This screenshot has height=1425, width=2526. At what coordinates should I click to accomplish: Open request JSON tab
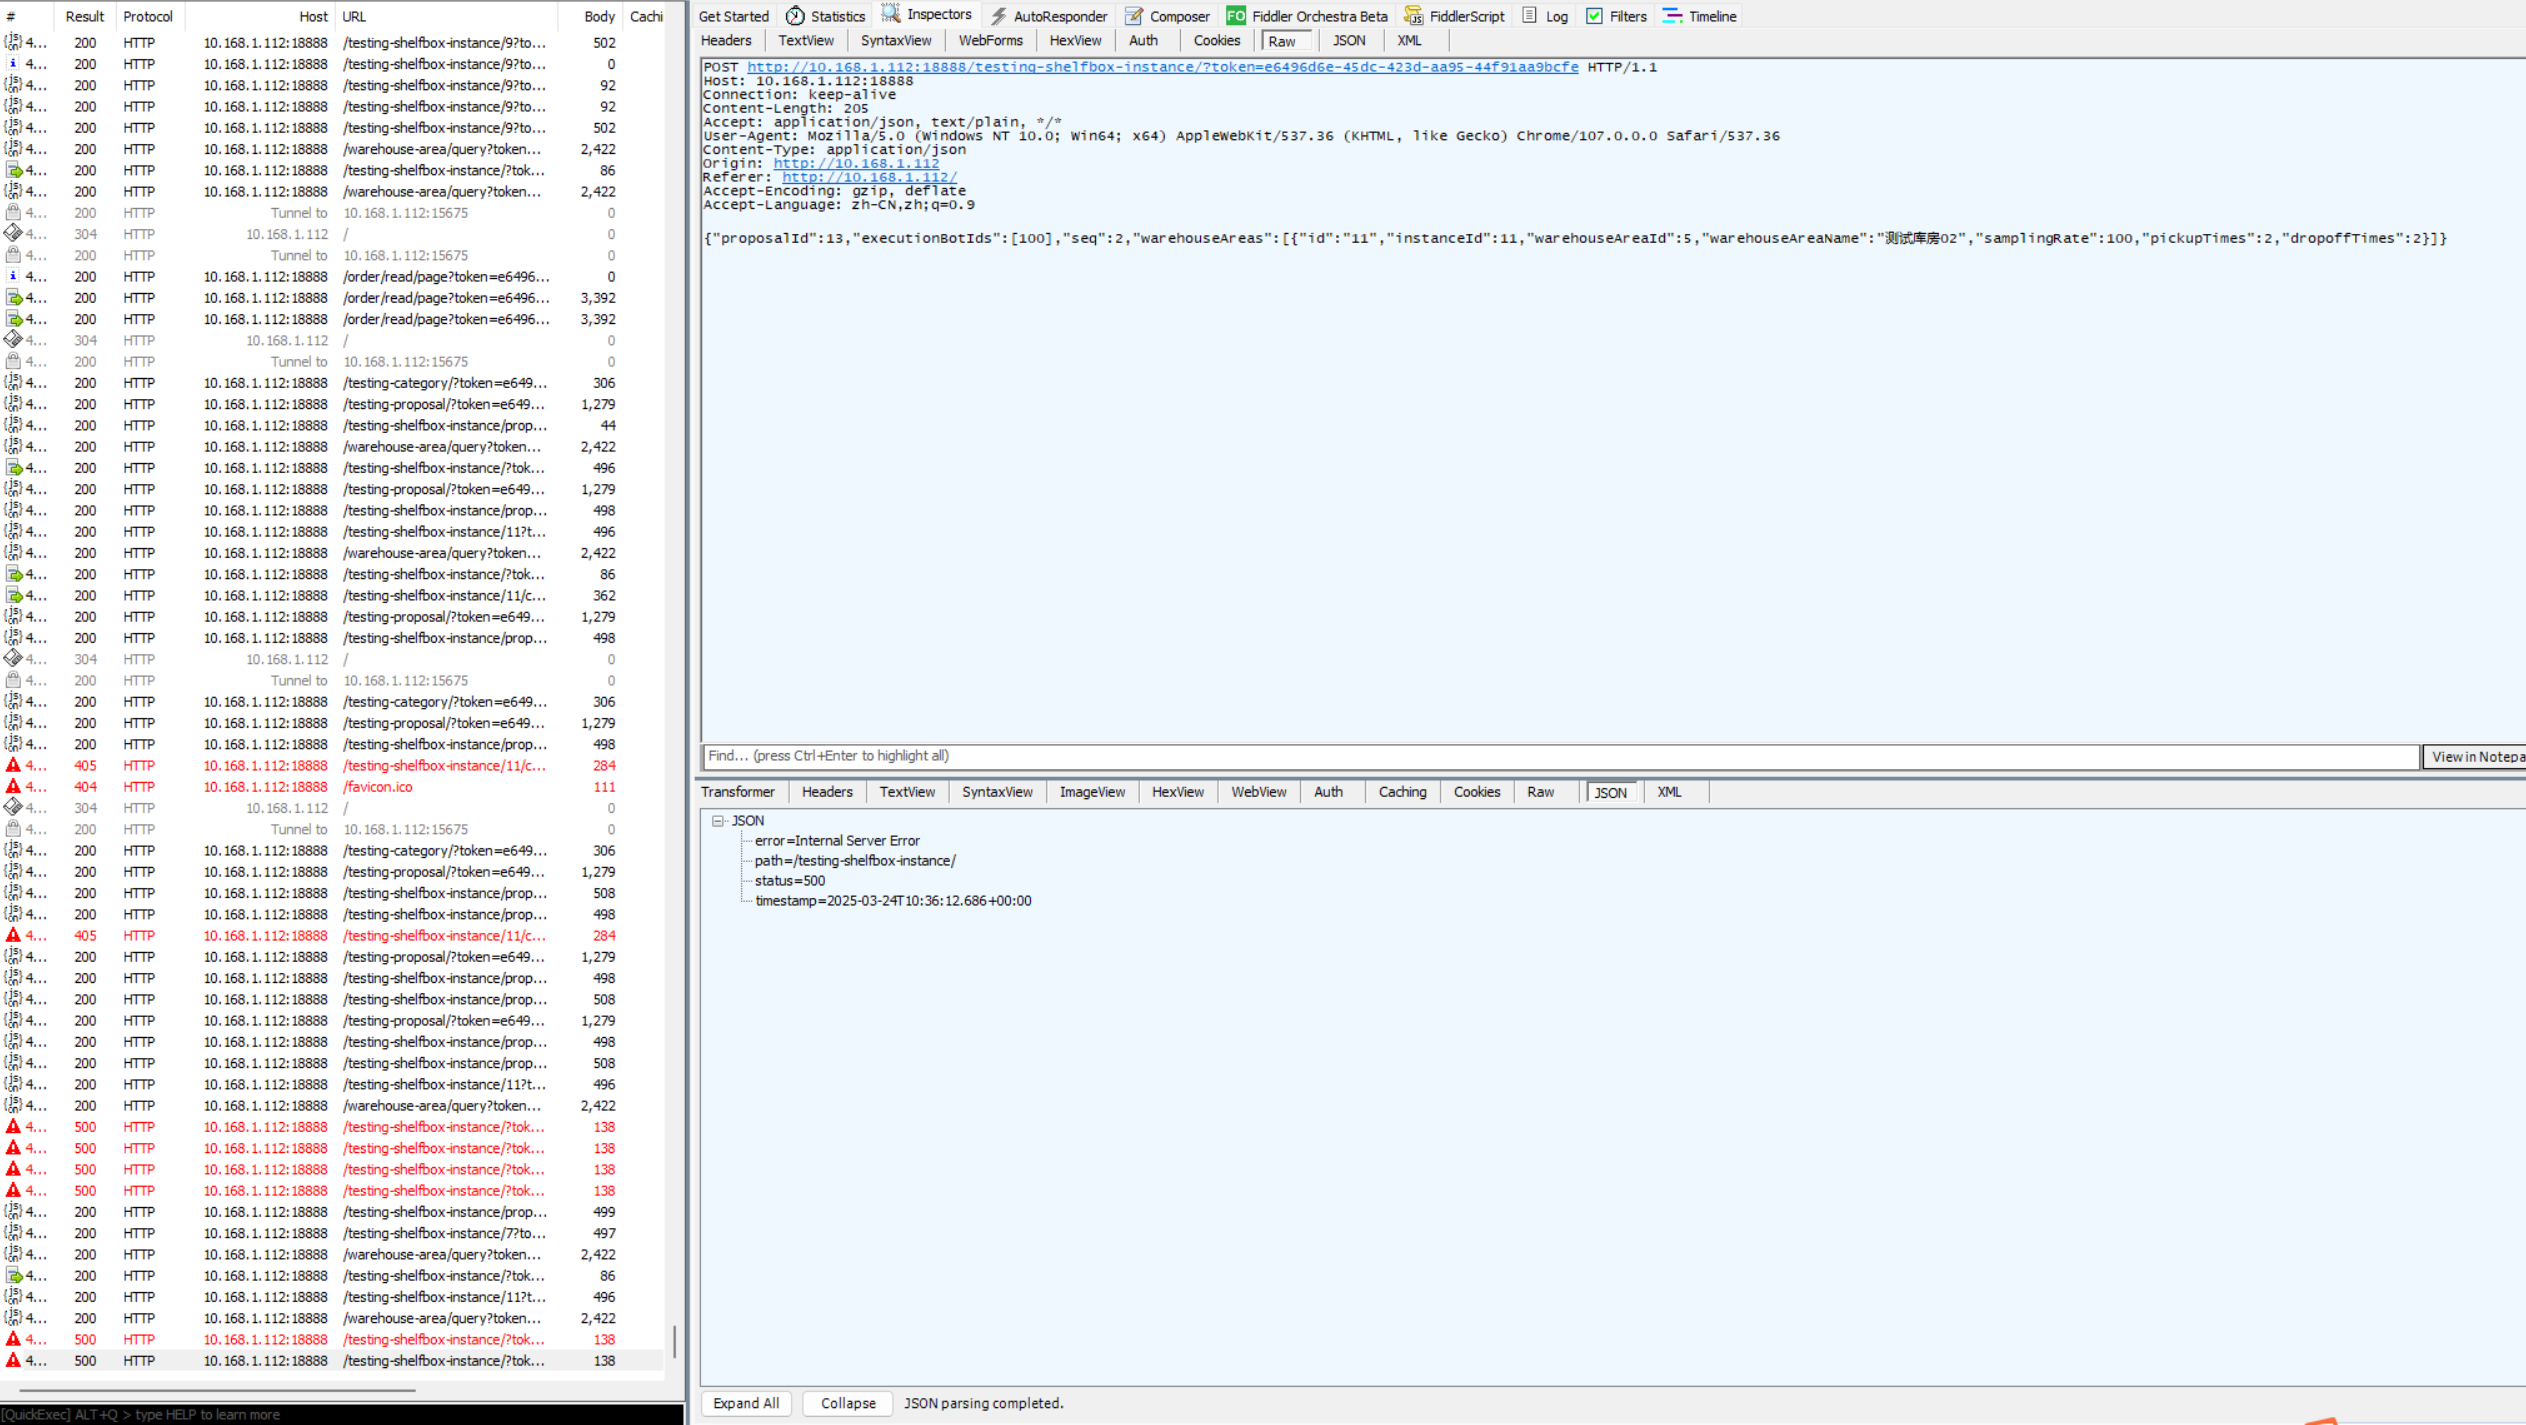click(1349, 41)
